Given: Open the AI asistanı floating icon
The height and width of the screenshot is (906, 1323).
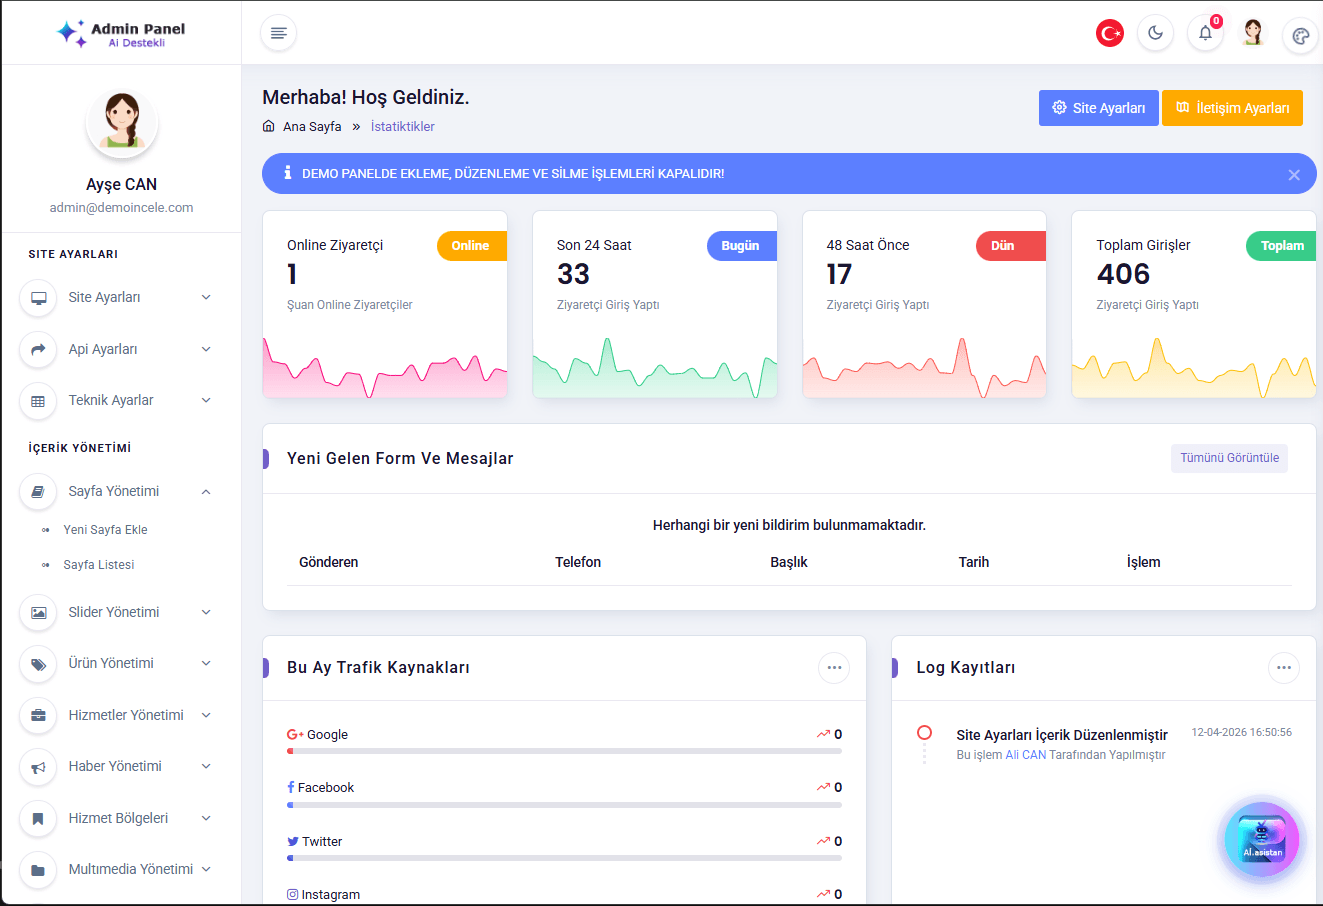Looking at the screenshot, I should [1262, 840].
